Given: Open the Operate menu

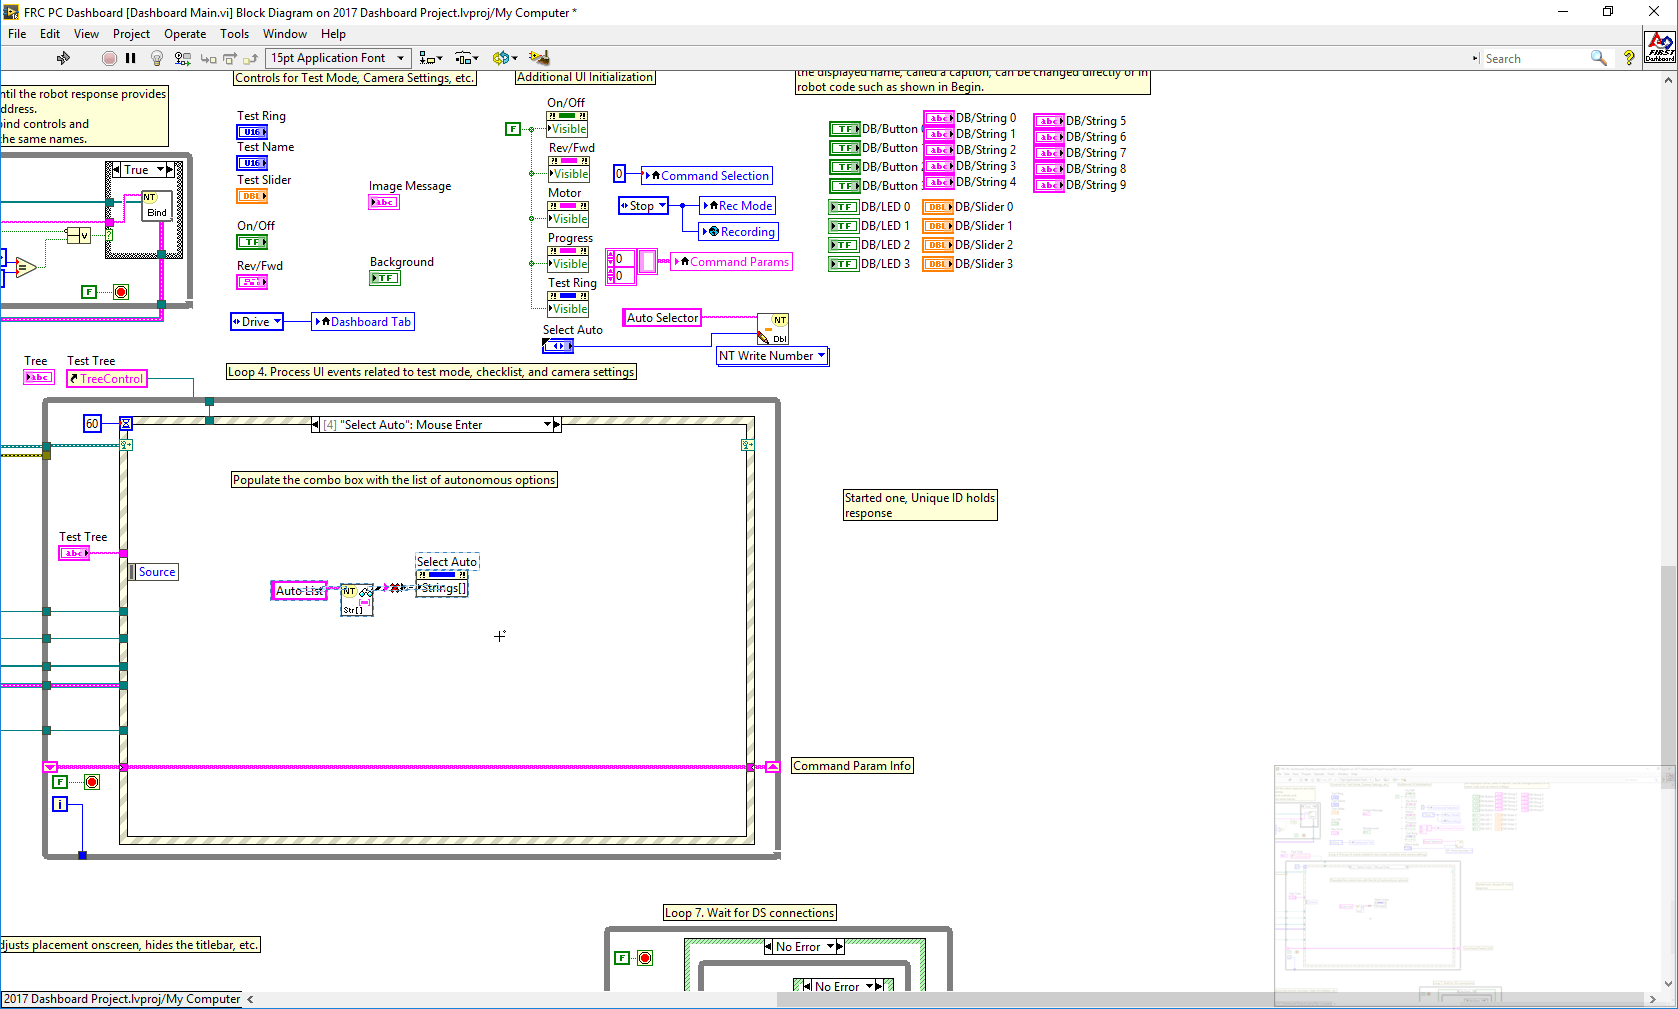Looking at the screenshot, I should [x=185, y=34].
